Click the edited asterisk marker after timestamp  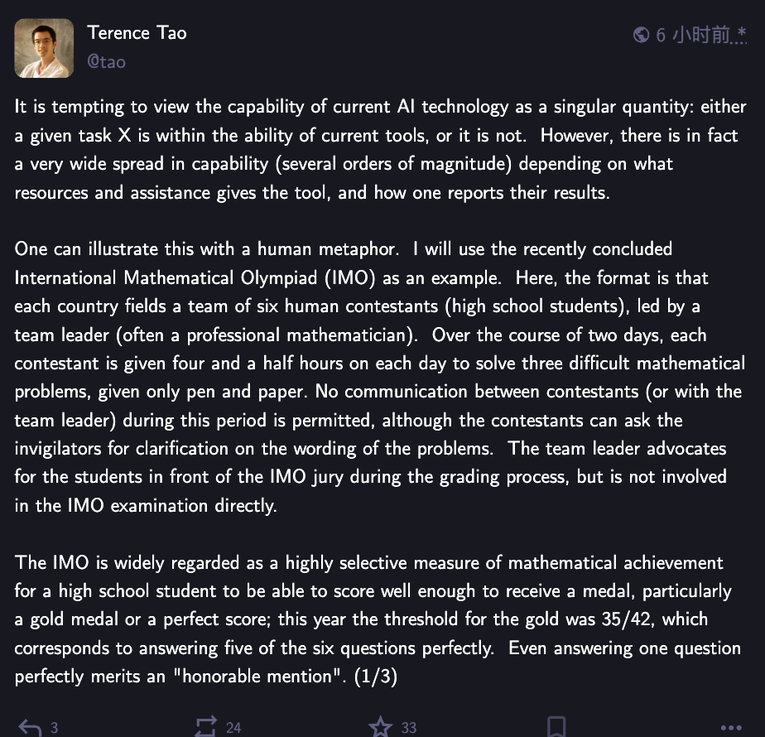(x=741, y=34)
